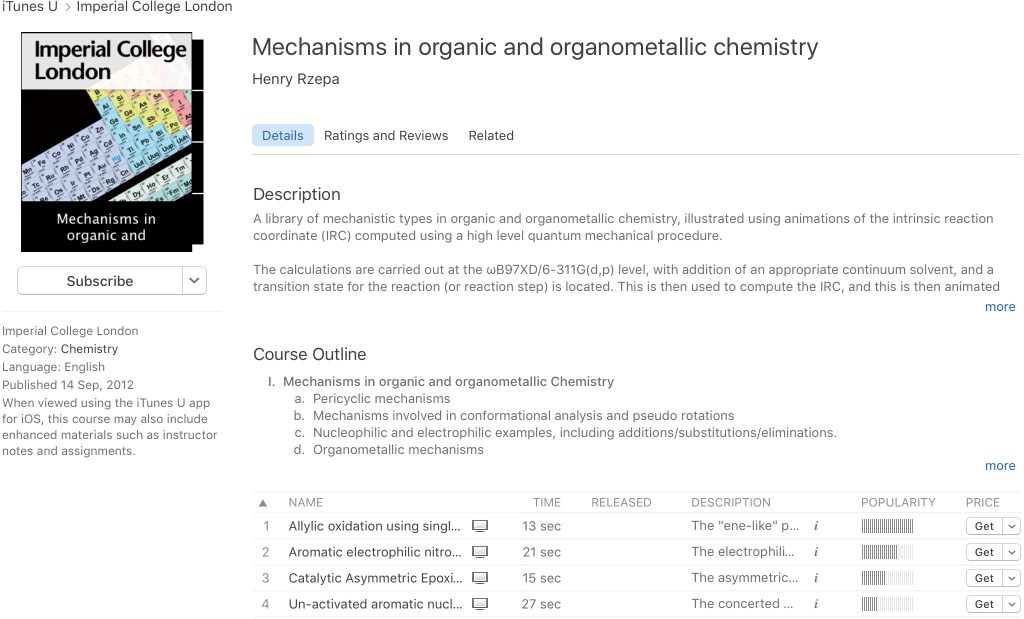Click popularity bar of Allylic oxidation
Viewport: 1024px width, 619px height.
pos(887,526)
